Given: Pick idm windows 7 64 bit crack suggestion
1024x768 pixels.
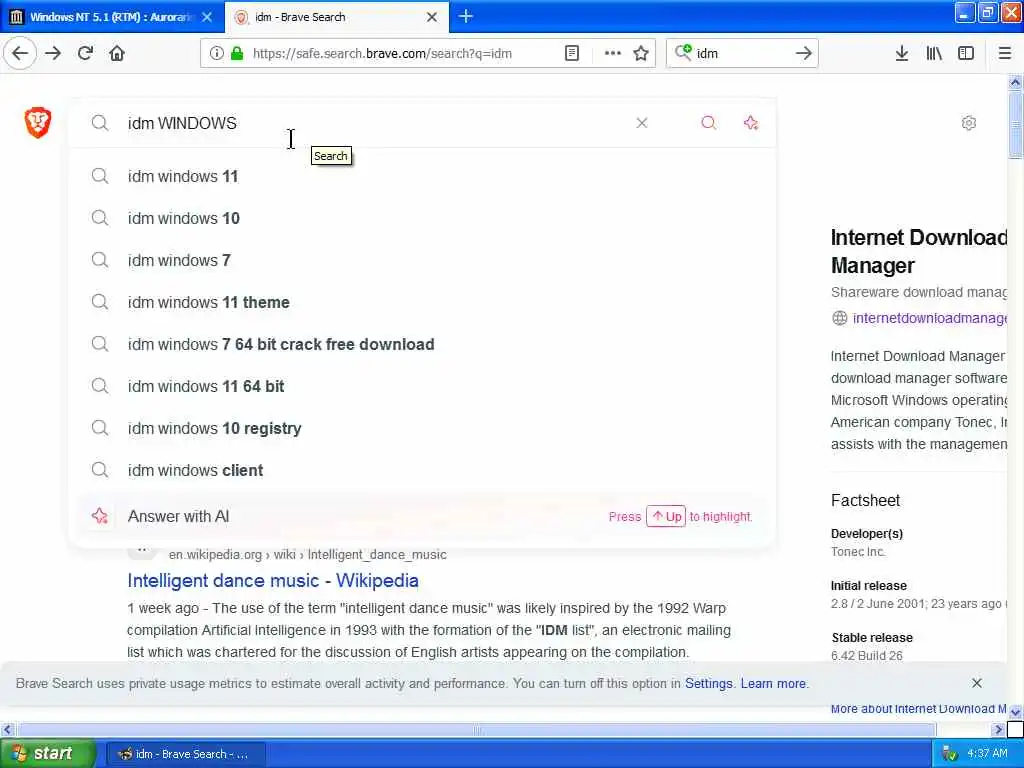Looking at the screenshot, I should 422,344.
